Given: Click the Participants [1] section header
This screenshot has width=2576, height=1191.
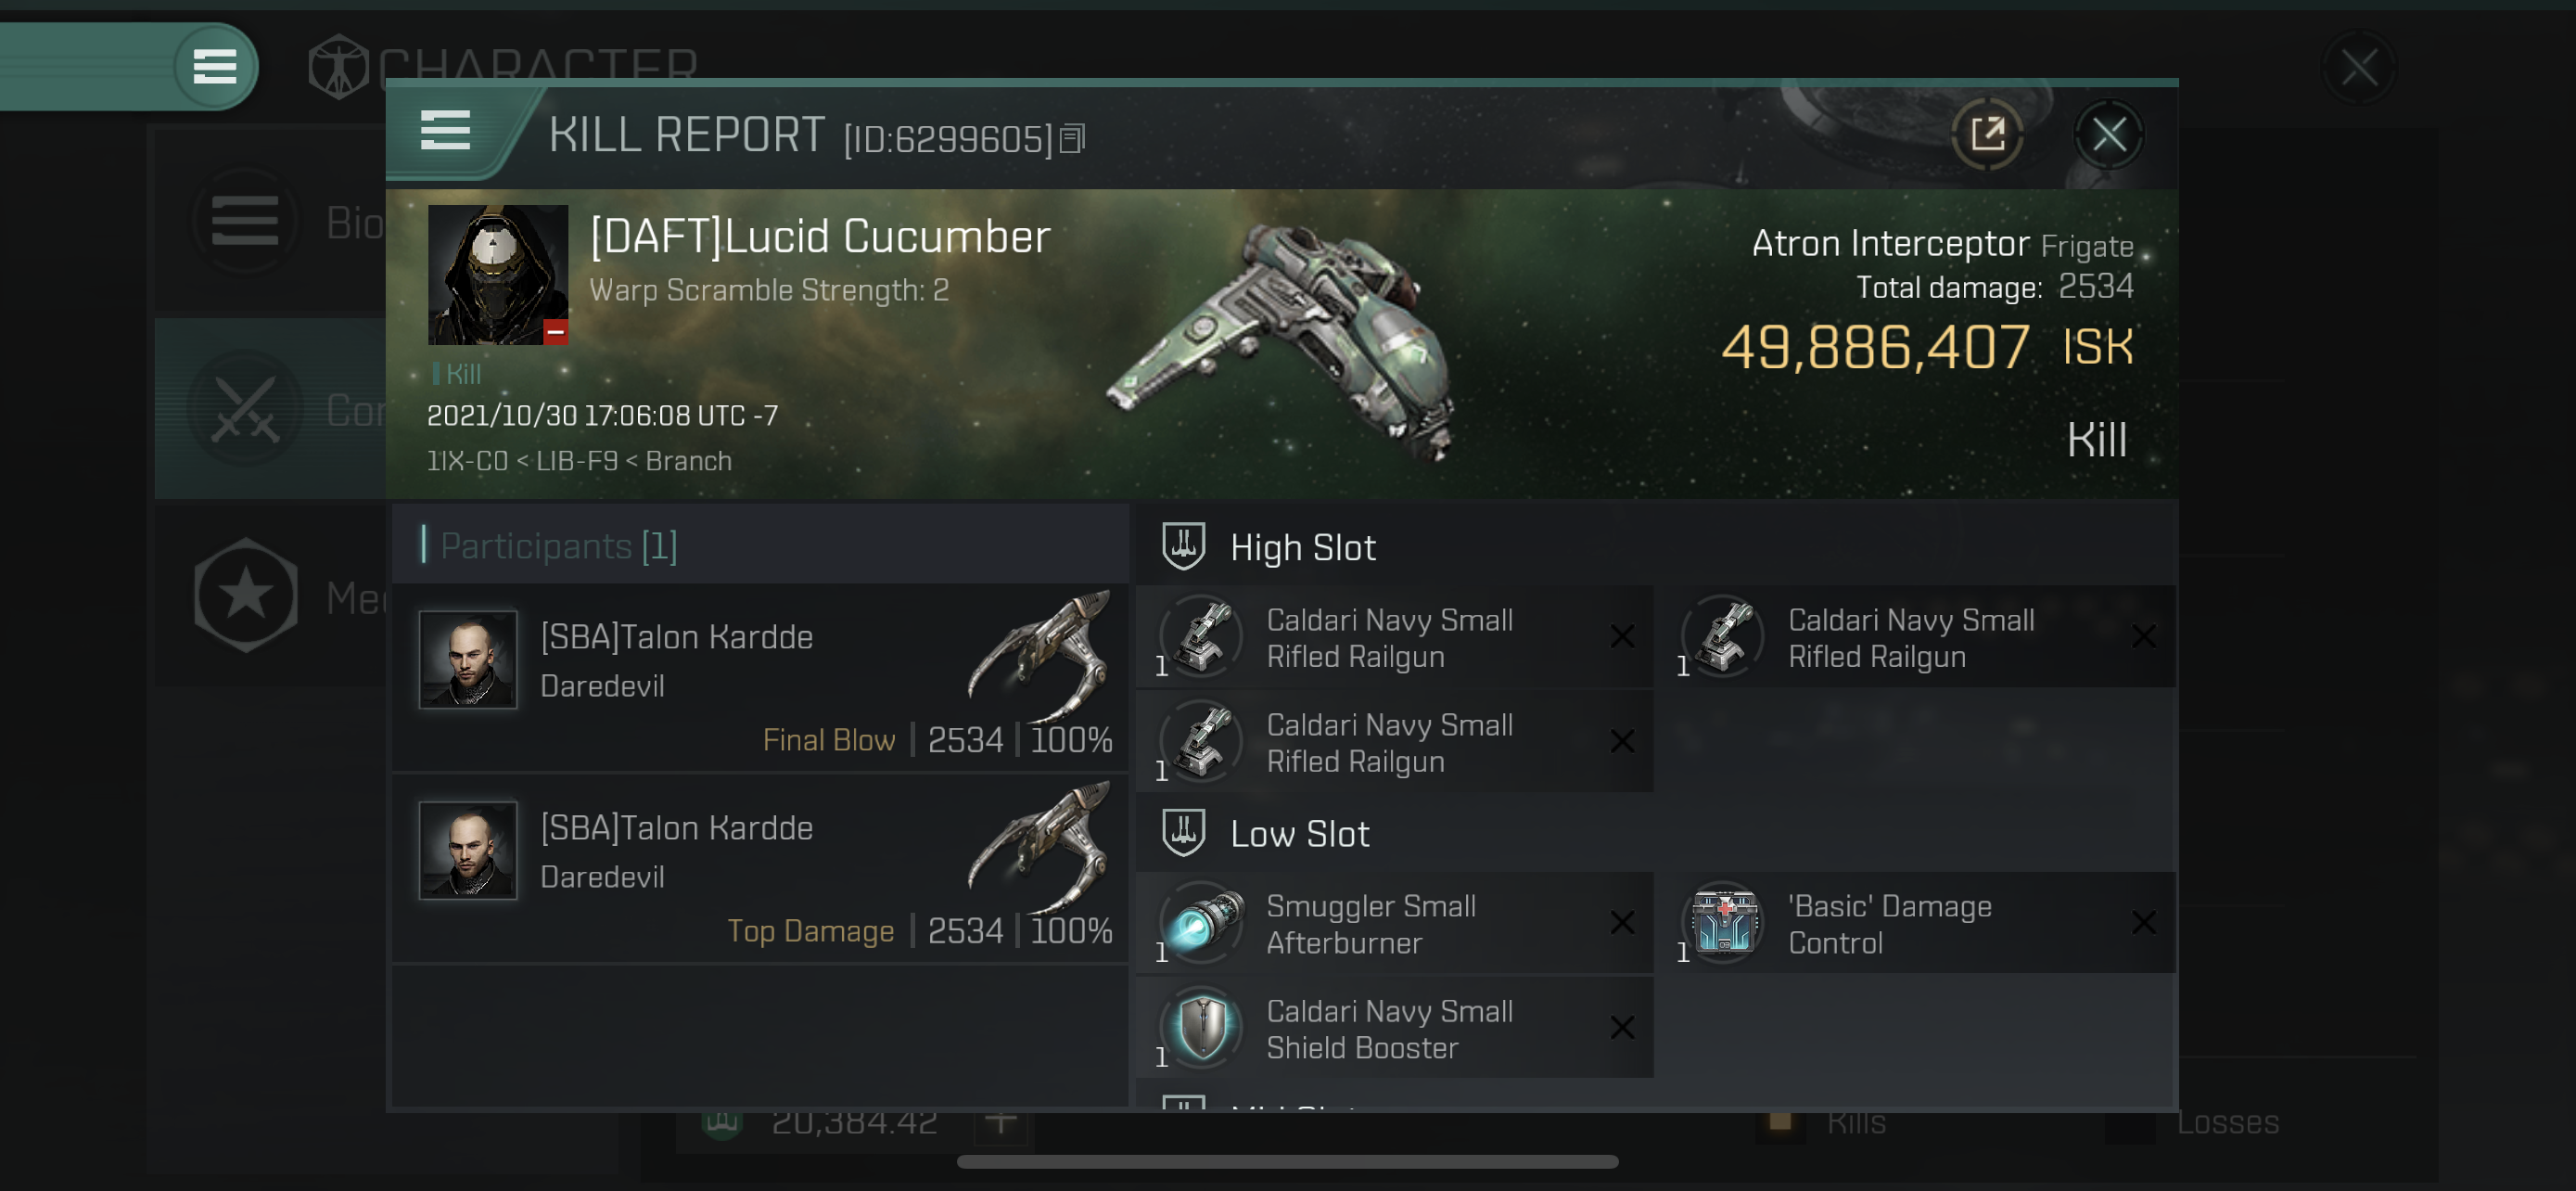Looking at the screenshot, I should click(557, 545).
